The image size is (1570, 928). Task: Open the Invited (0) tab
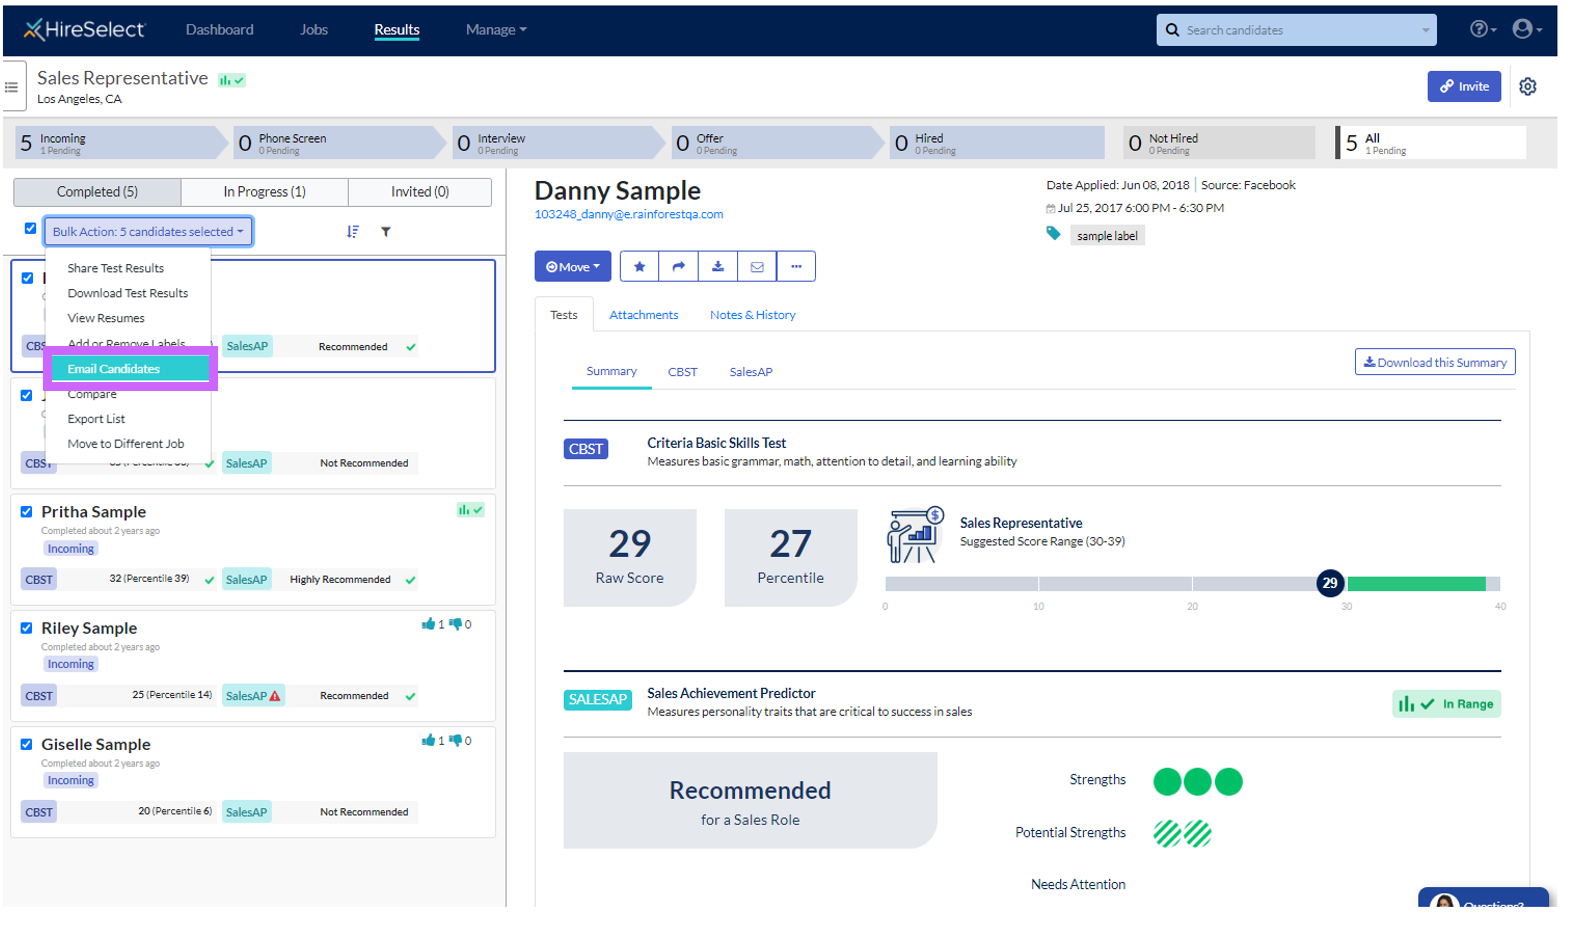pos(419,192)
